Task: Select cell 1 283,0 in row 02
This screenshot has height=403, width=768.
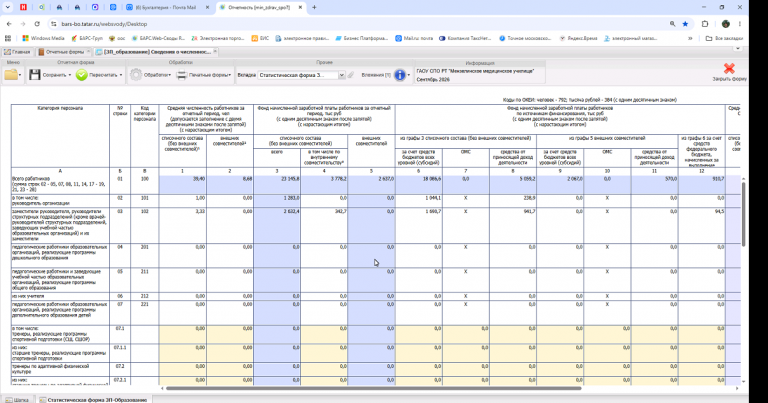Action: tap(277, 201)
